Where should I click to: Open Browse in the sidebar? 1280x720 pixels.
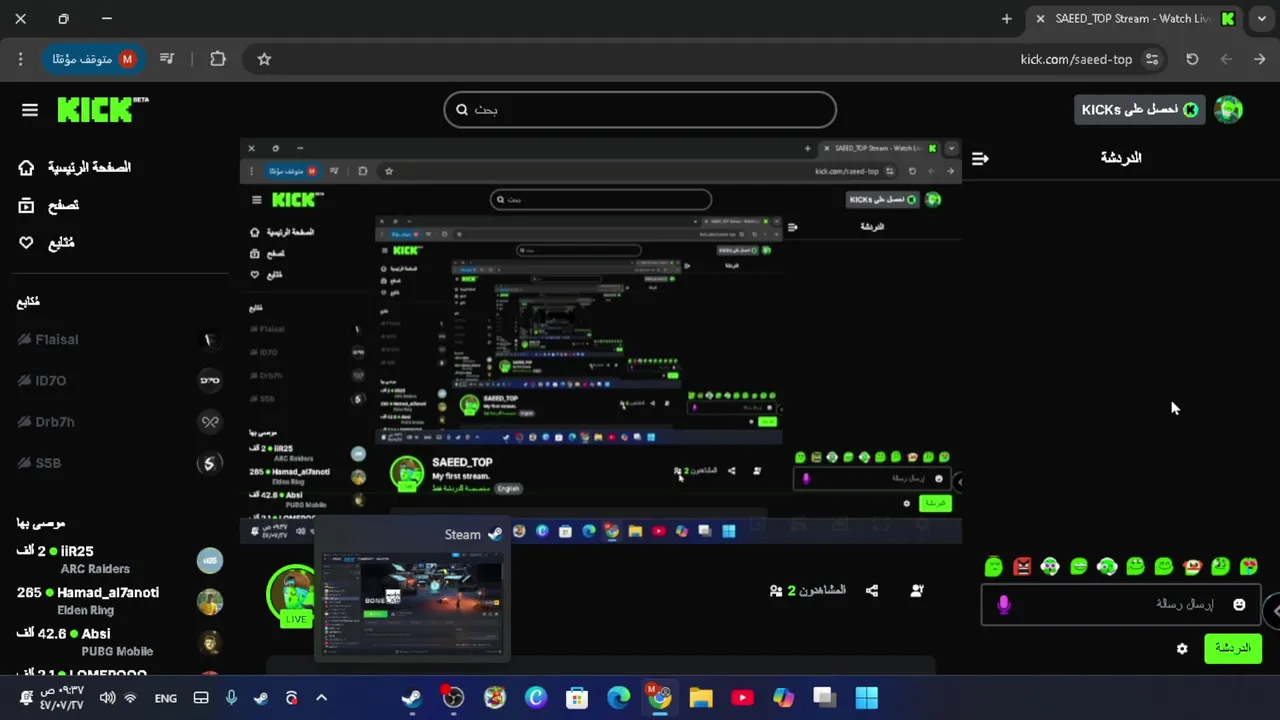click(48, 205)
